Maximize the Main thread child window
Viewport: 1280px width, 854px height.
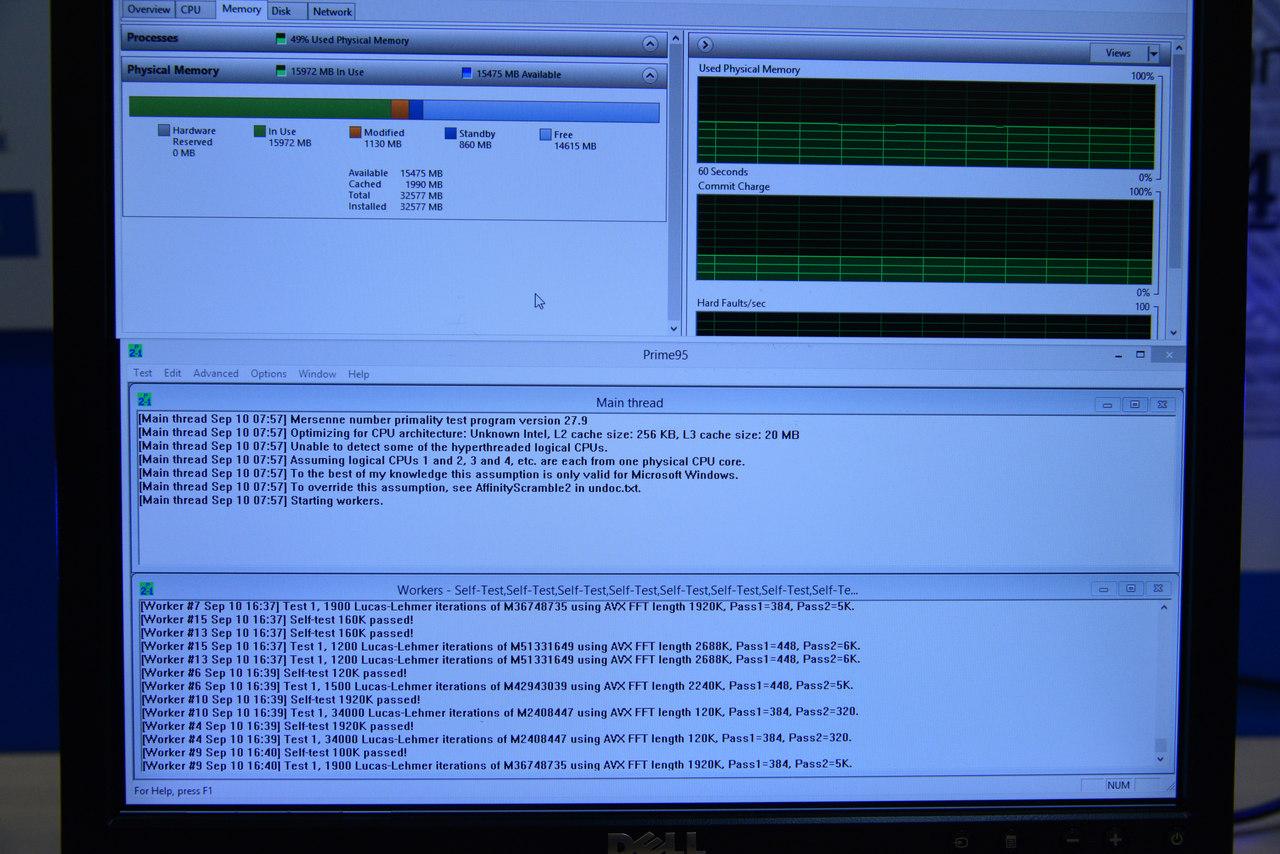(1133, 405)
